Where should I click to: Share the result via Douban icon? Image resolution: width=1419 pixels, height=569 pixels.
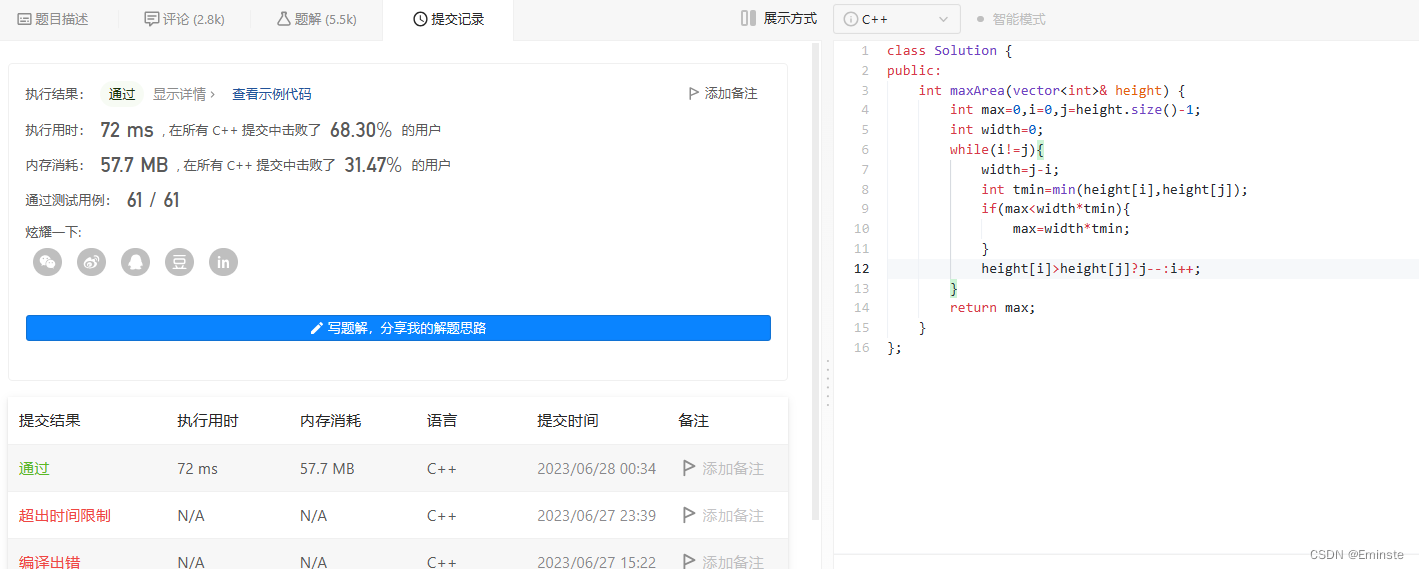click(x=179, y=262)
